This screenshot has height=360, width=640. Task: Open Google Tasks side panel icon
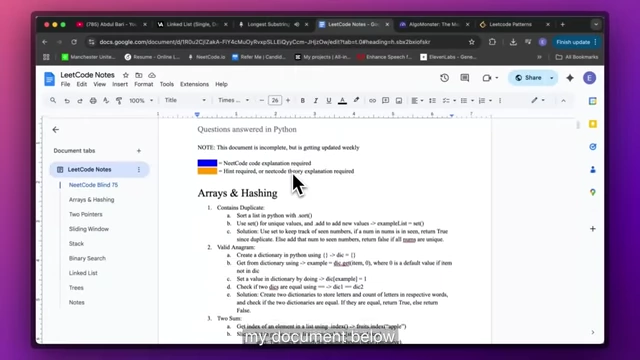pos(593,147)
